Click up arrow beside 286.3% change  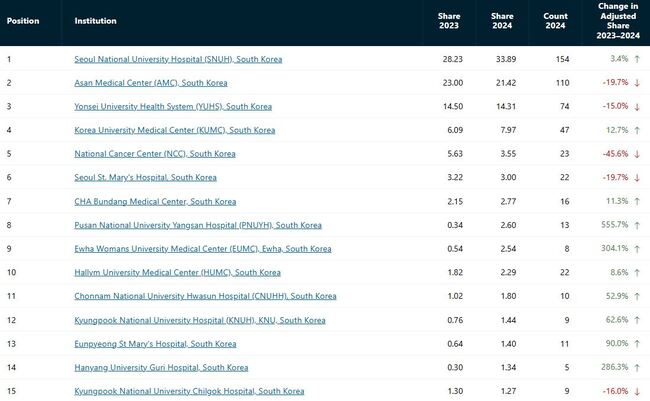[x=637, y=367]
